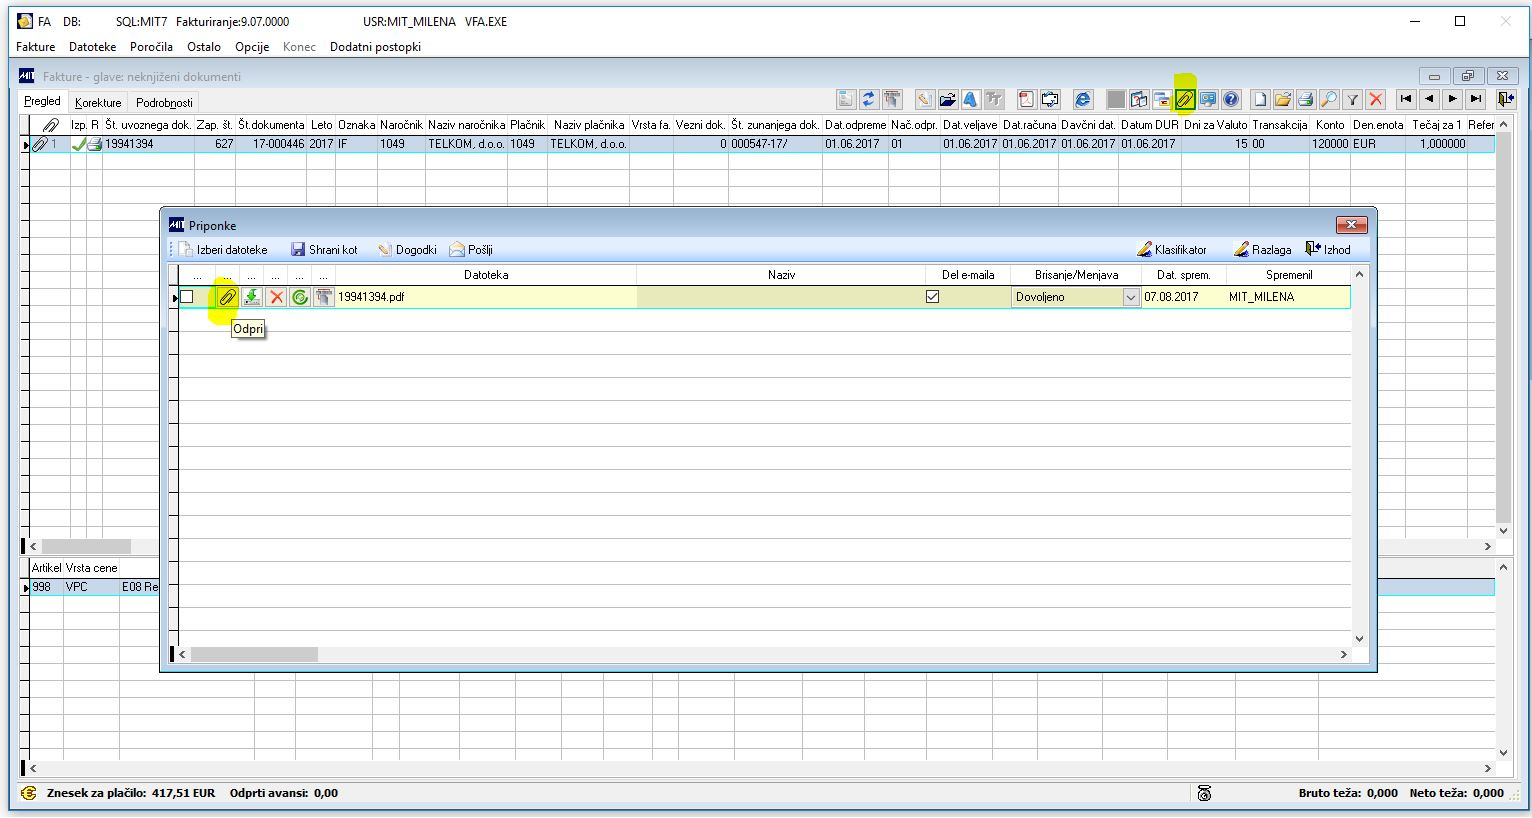Delete the attachment with the red X icon
This screenshot has height=818, width=1532.
coord(276,296)
